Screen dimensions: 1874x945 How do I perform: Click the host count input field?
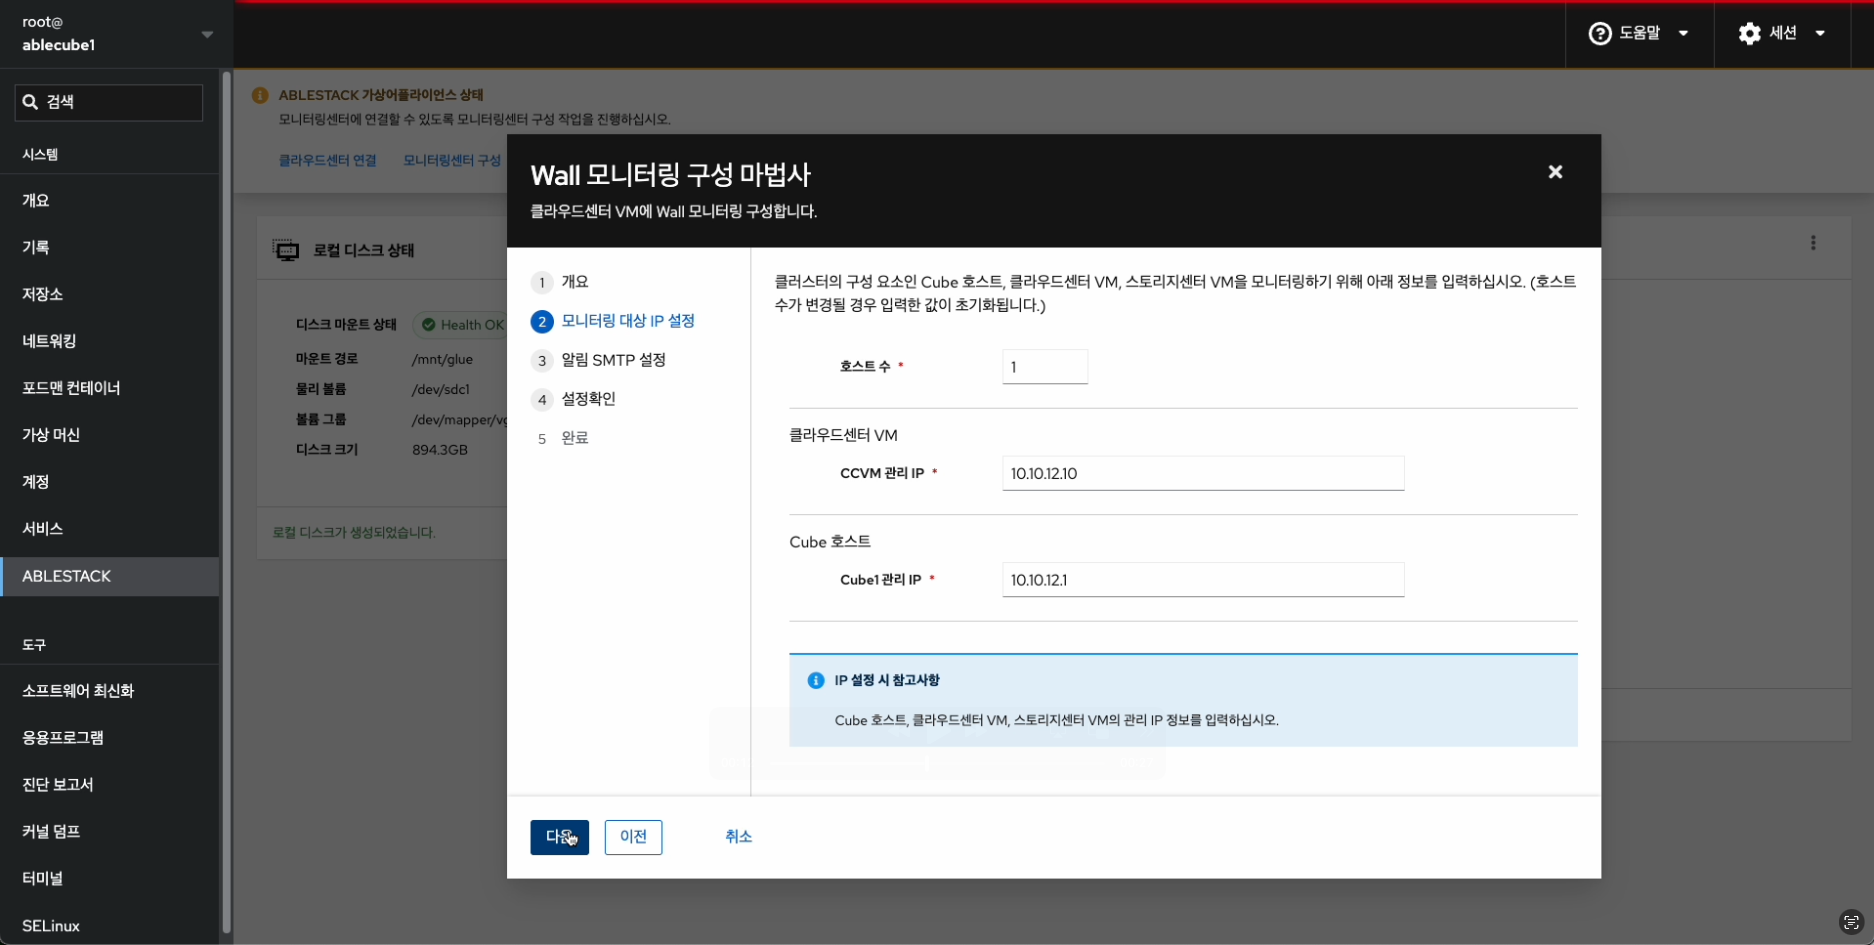click(1044, 367)
